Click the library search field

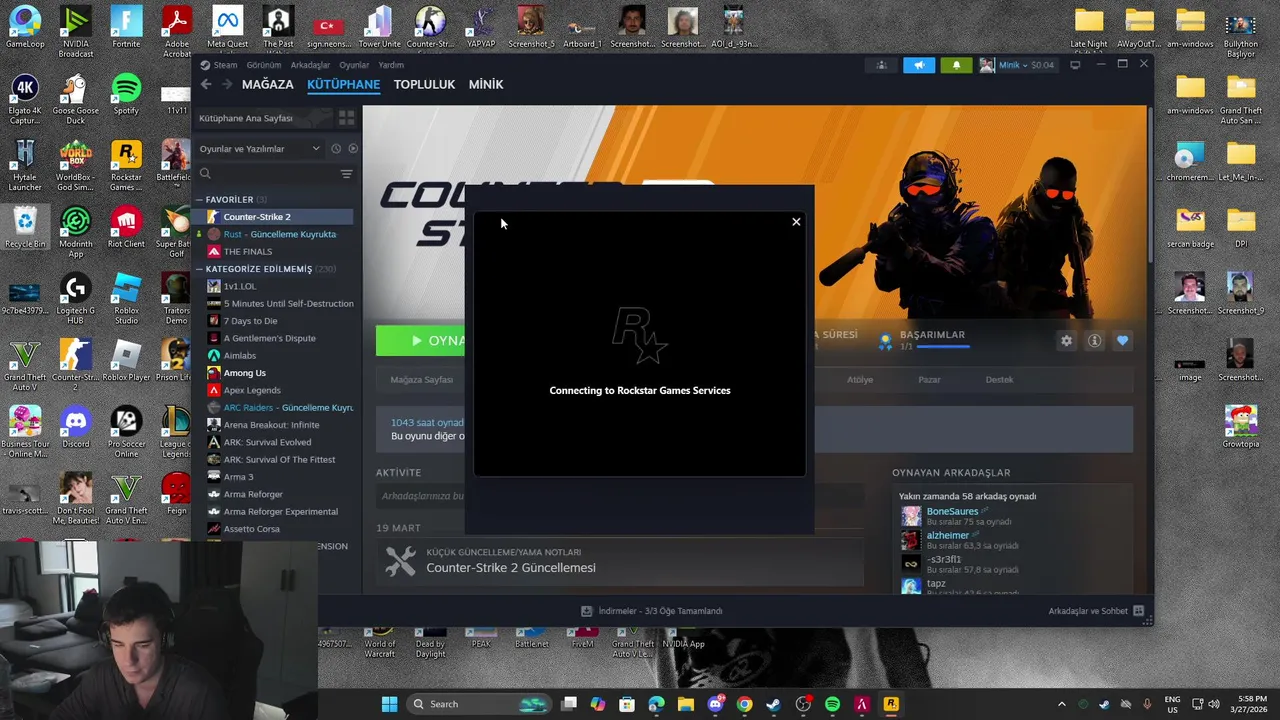click(x=266, y=174)
